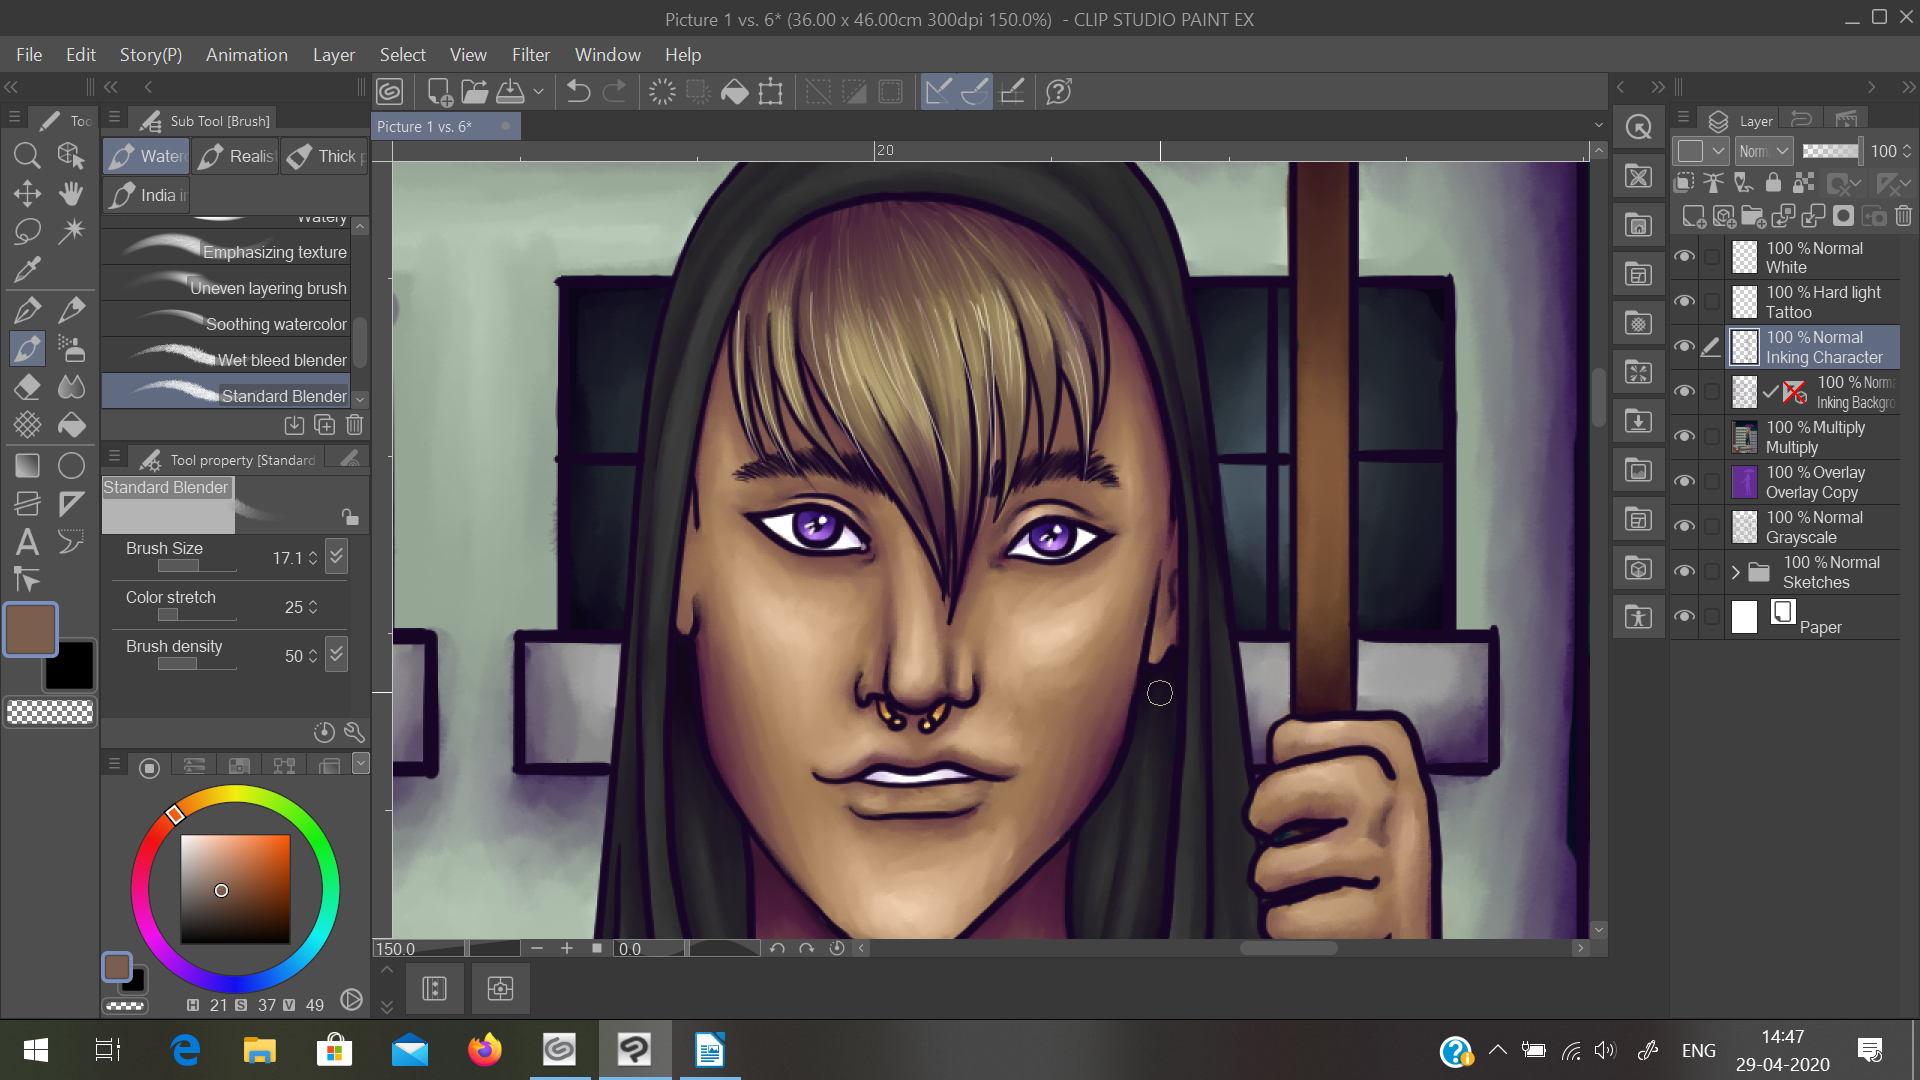Open the Filter menu

click(530, 55)
